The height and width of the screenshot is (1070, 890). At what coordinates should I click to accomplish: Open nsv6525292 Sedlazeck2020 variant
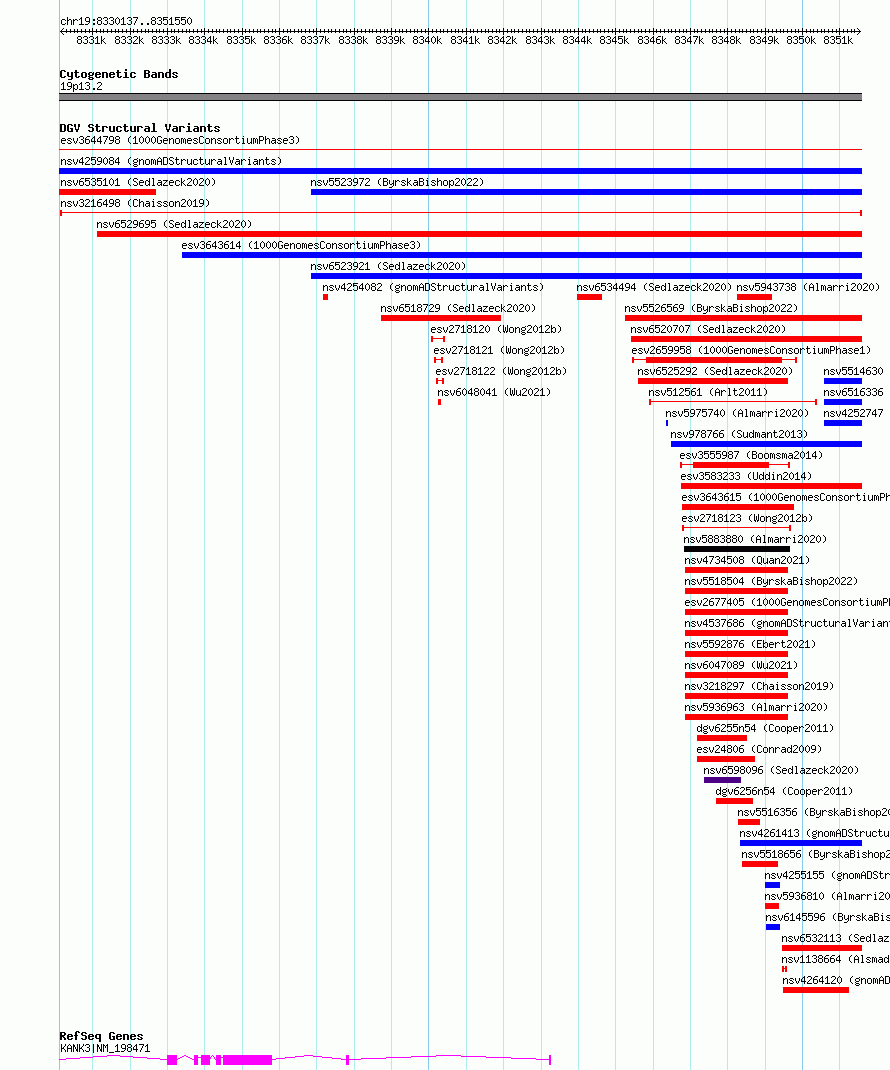(715, 371)
